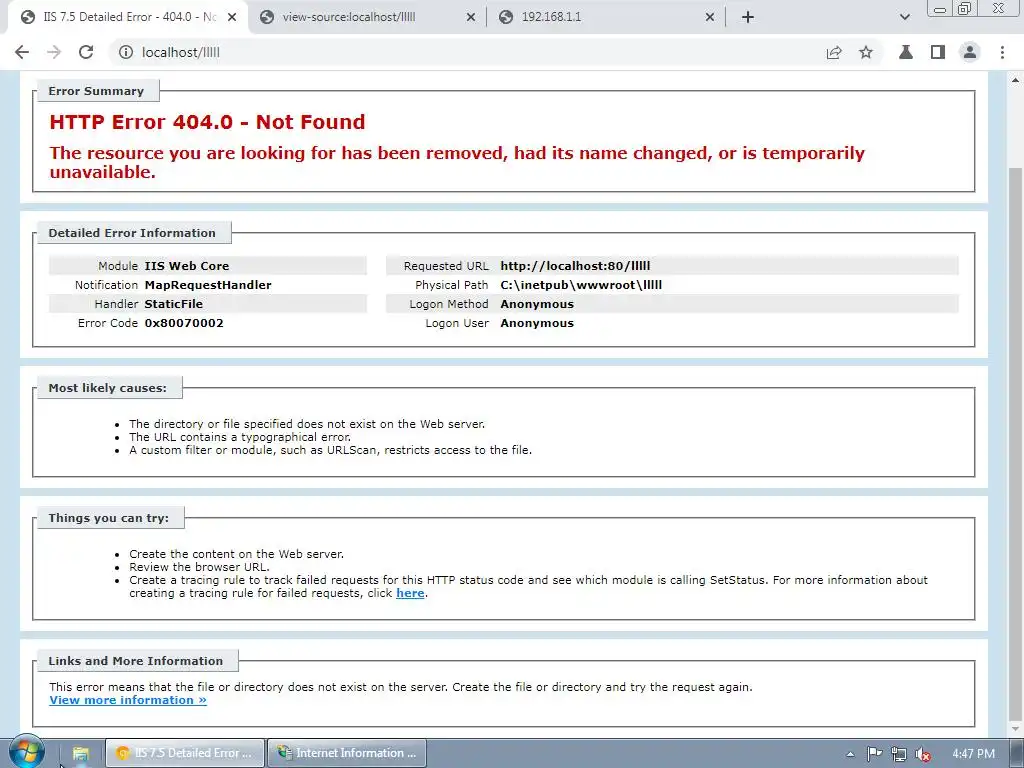The width and height of the screenshot is (1024, 768).
Task: Click 'The URL contains a typographical error.' bullet
Action: click(240, 437)
